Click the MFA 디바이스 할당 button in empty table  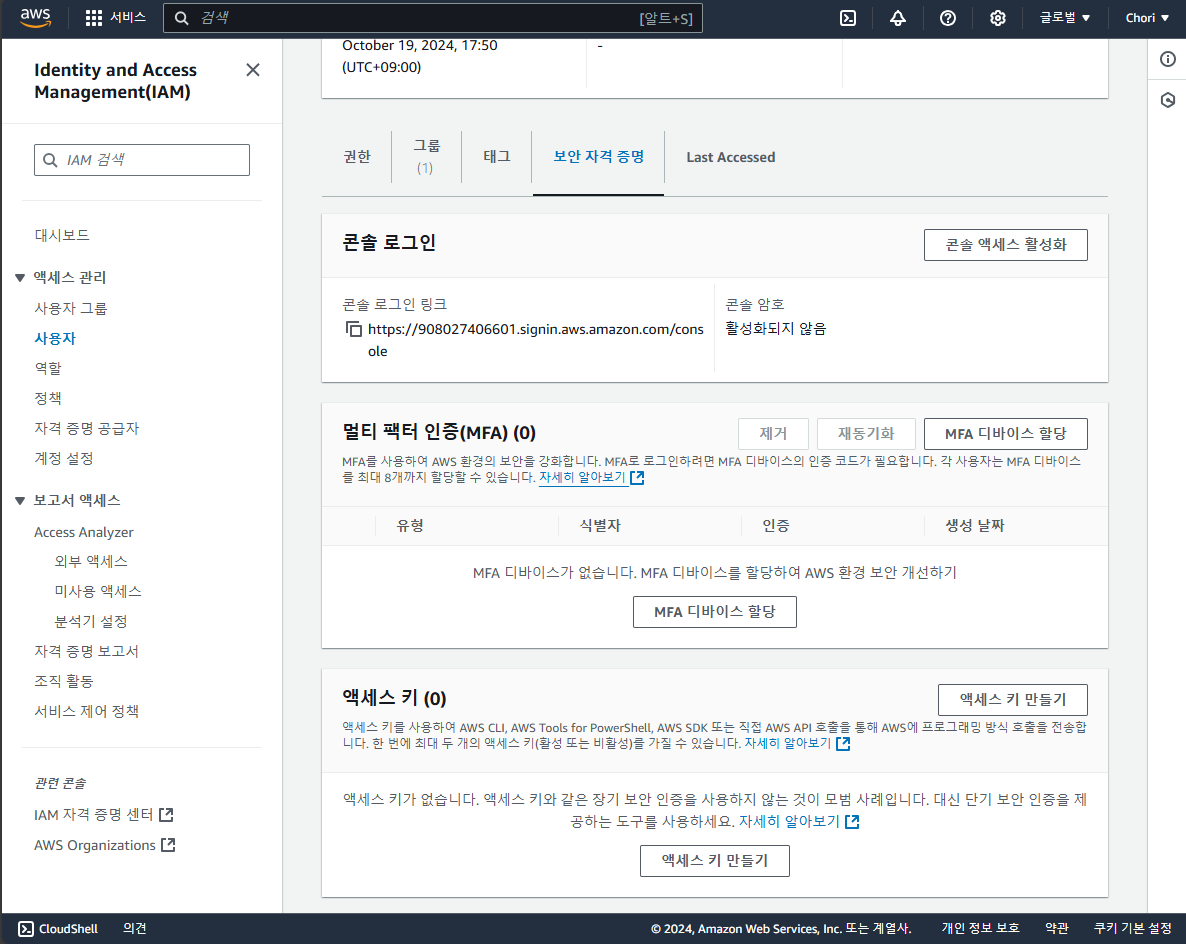[x=715, y=612]
